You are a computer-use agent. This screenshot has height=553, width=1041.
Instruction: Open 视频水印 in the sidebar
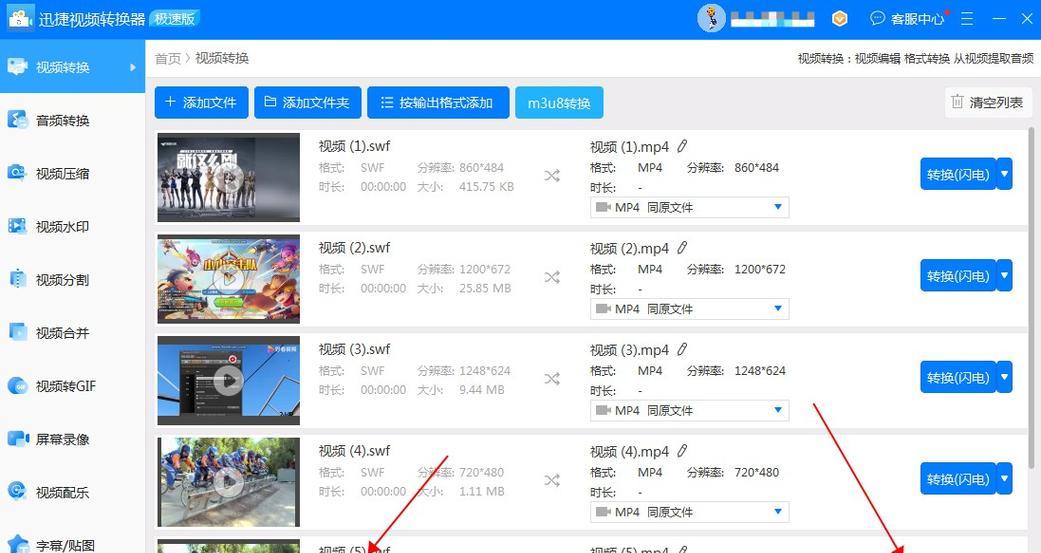pos(72,226)
